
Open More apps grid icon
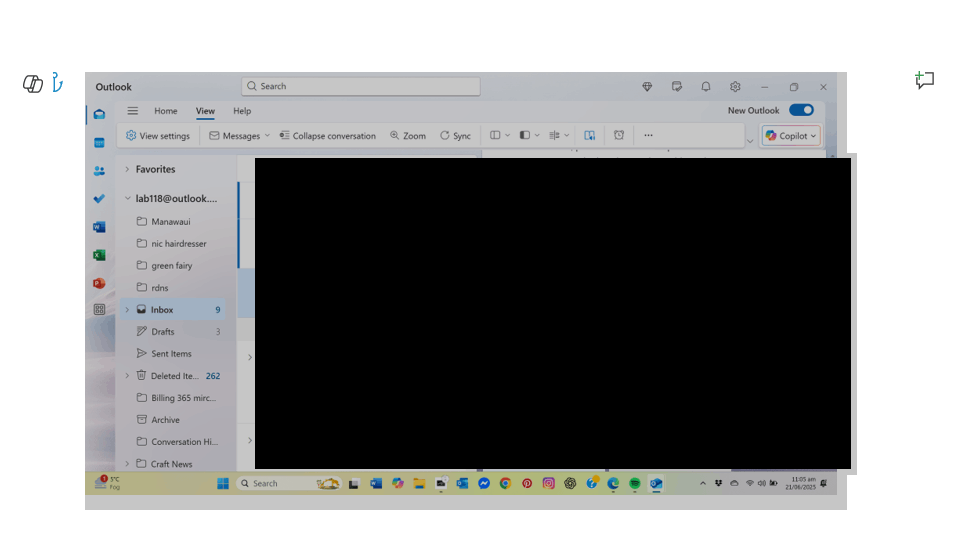click(x=99, y=310)
